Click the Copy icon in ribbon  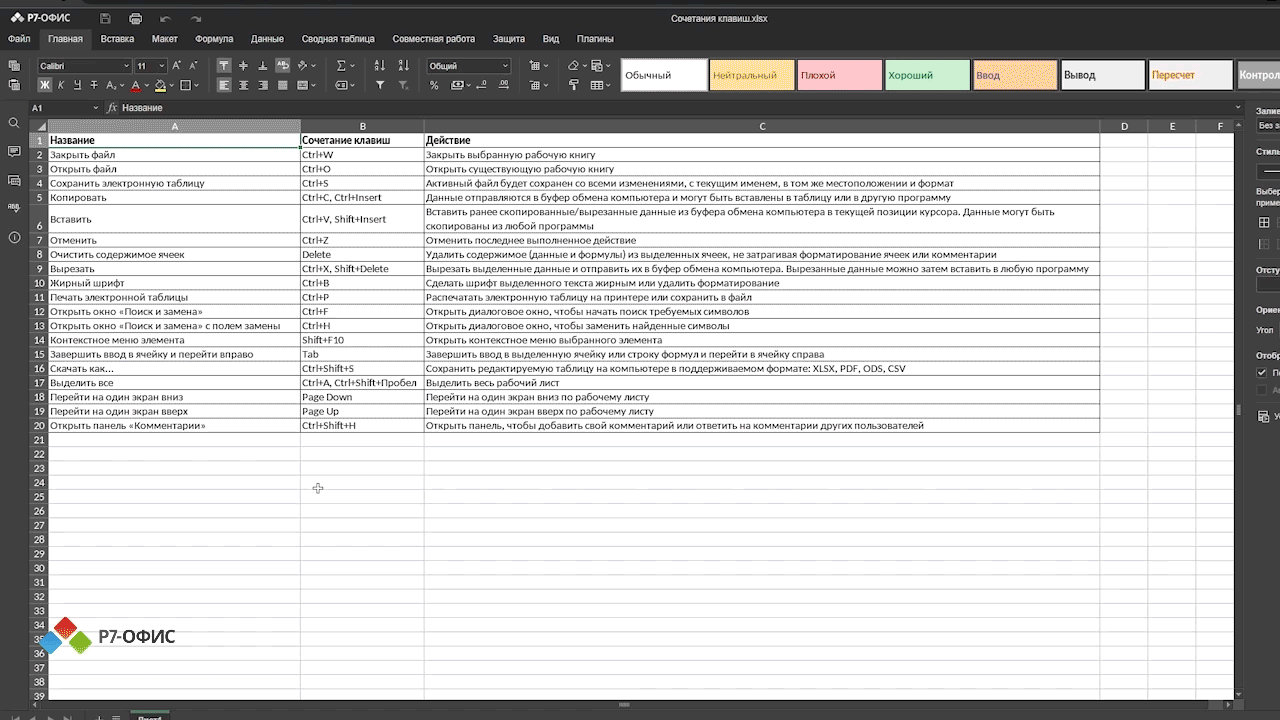coord(14,65)
